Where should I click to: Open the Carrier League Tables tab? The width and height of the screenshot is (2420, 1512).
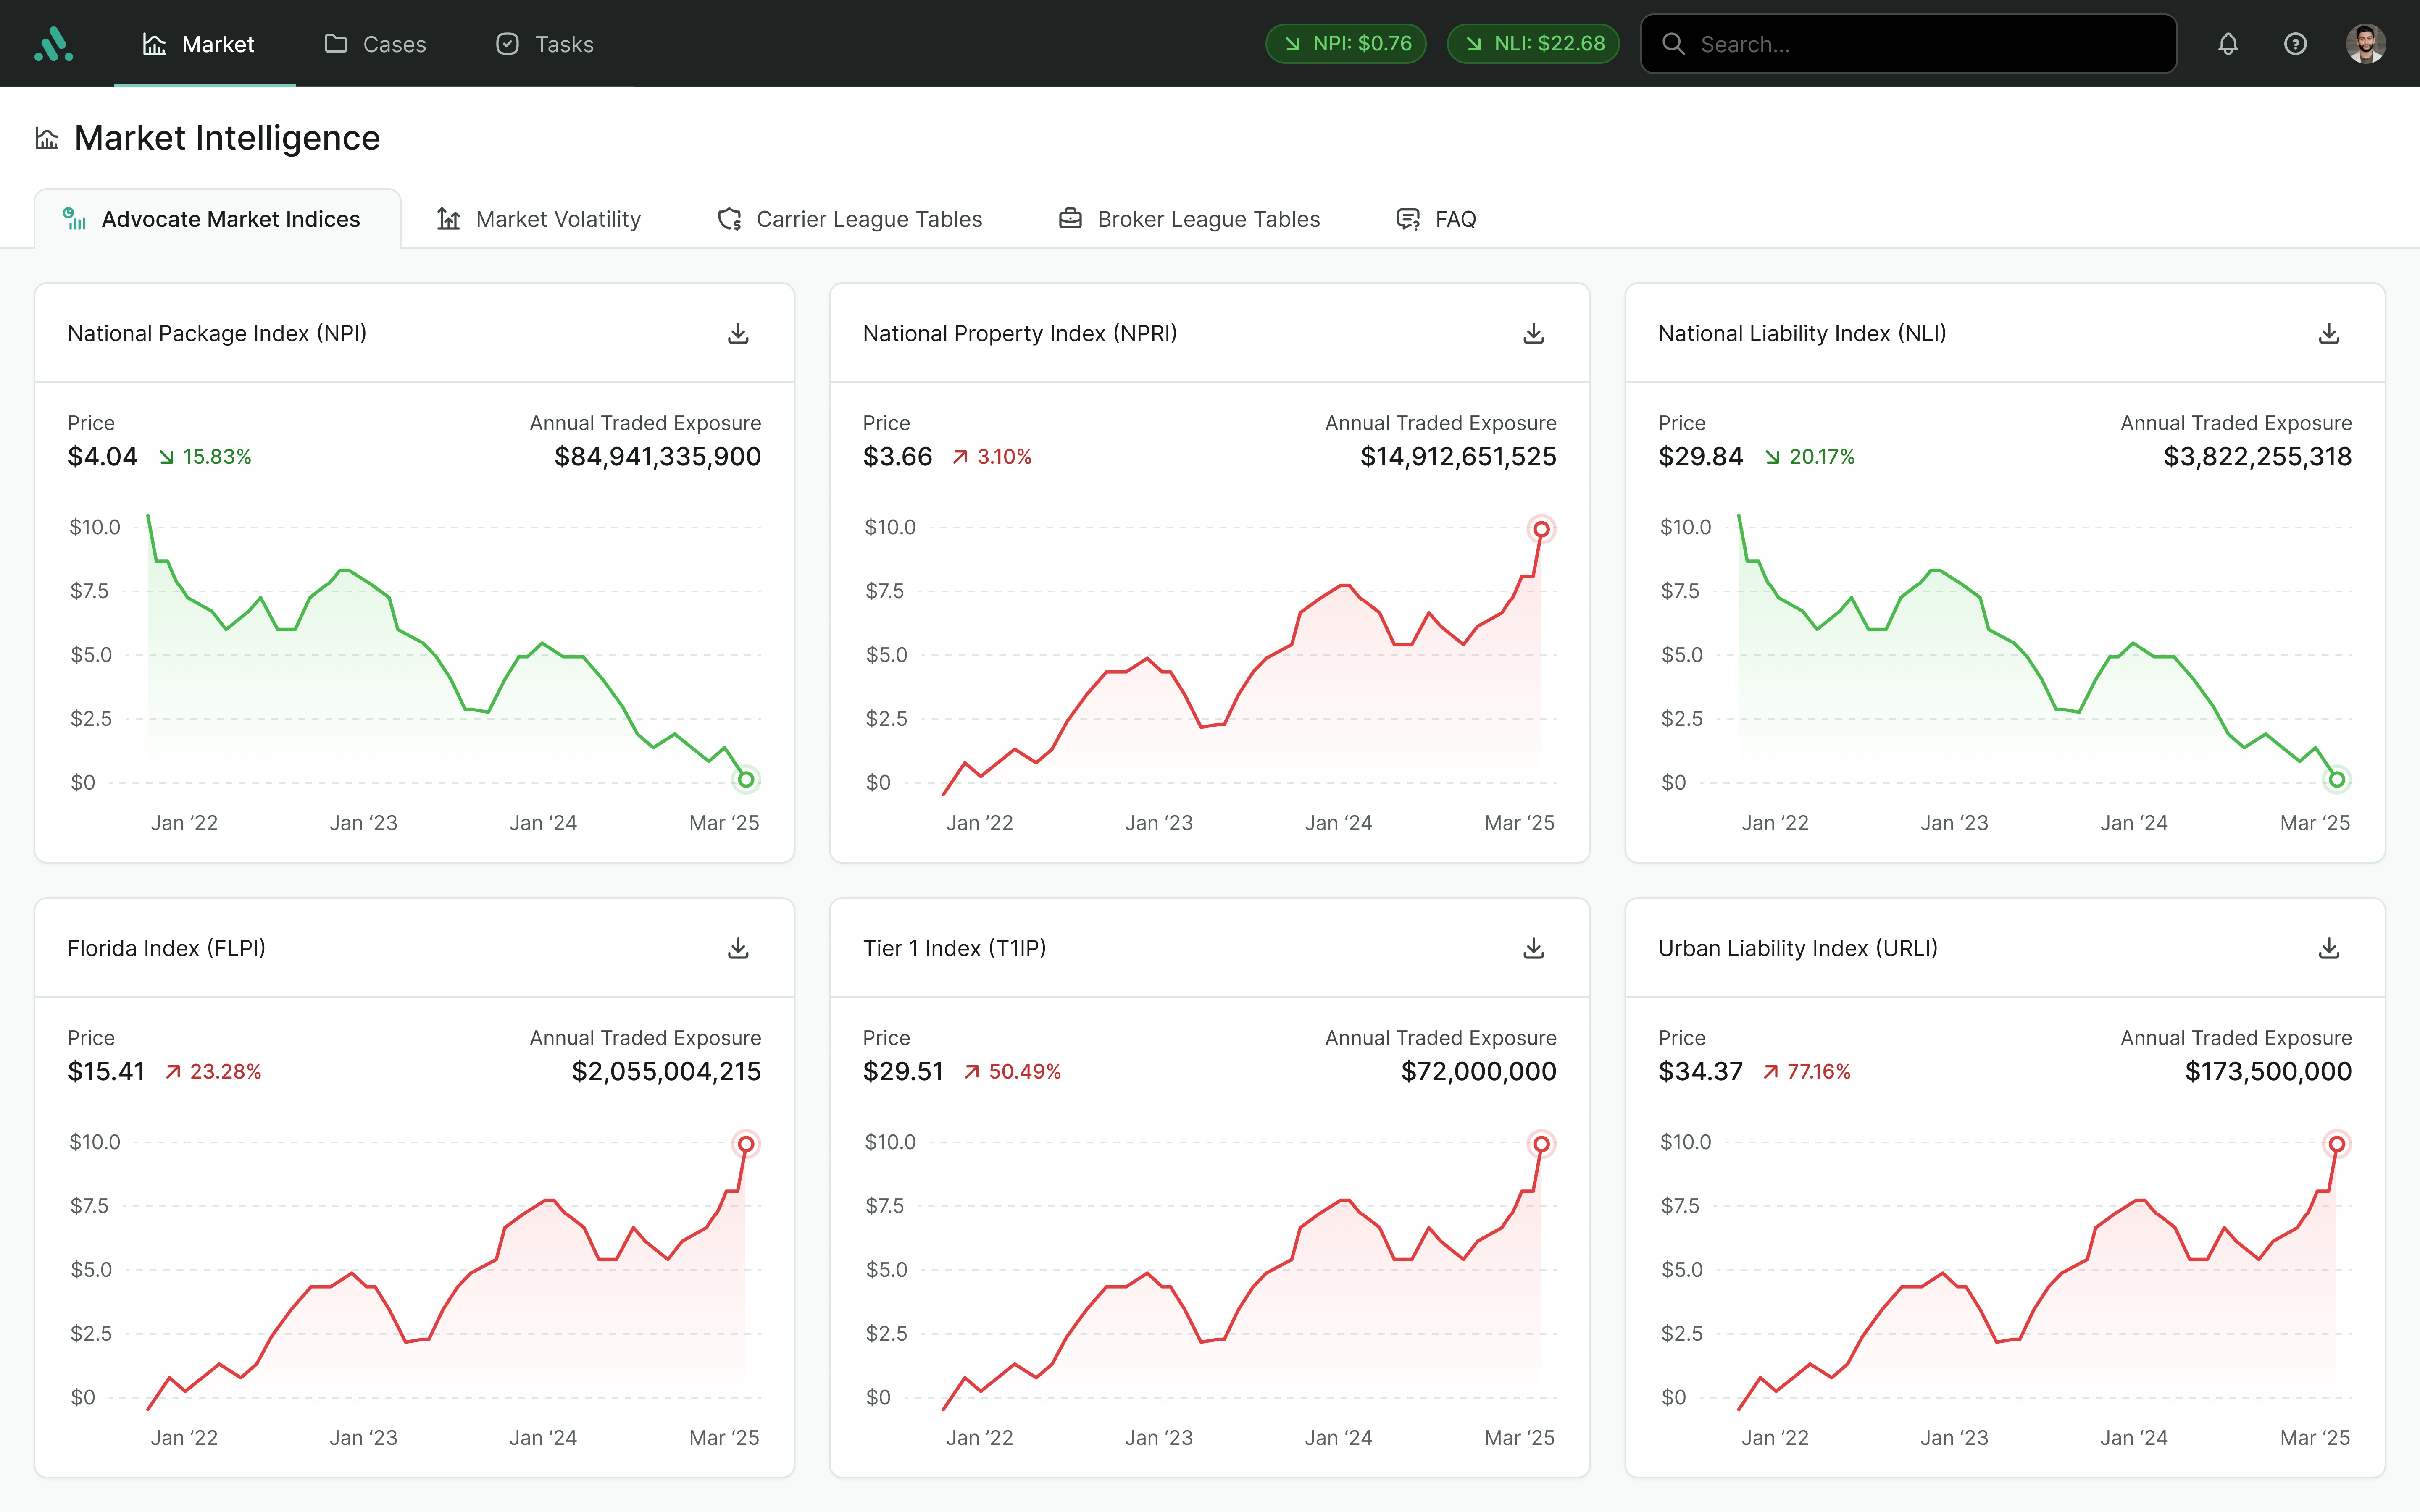coord(850,219)
